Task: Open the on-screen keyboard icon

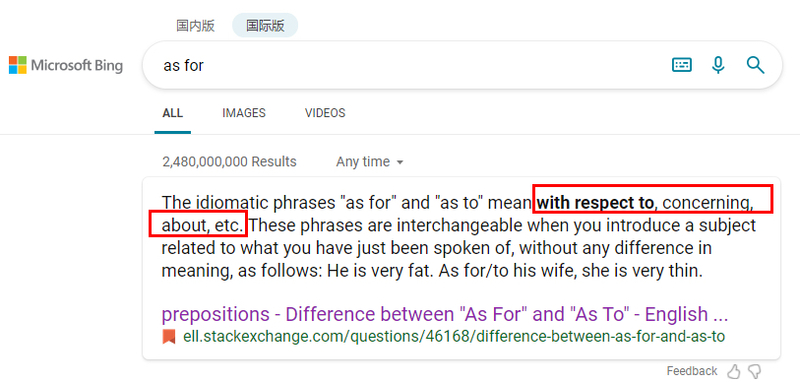Action: tap(682, 65)
